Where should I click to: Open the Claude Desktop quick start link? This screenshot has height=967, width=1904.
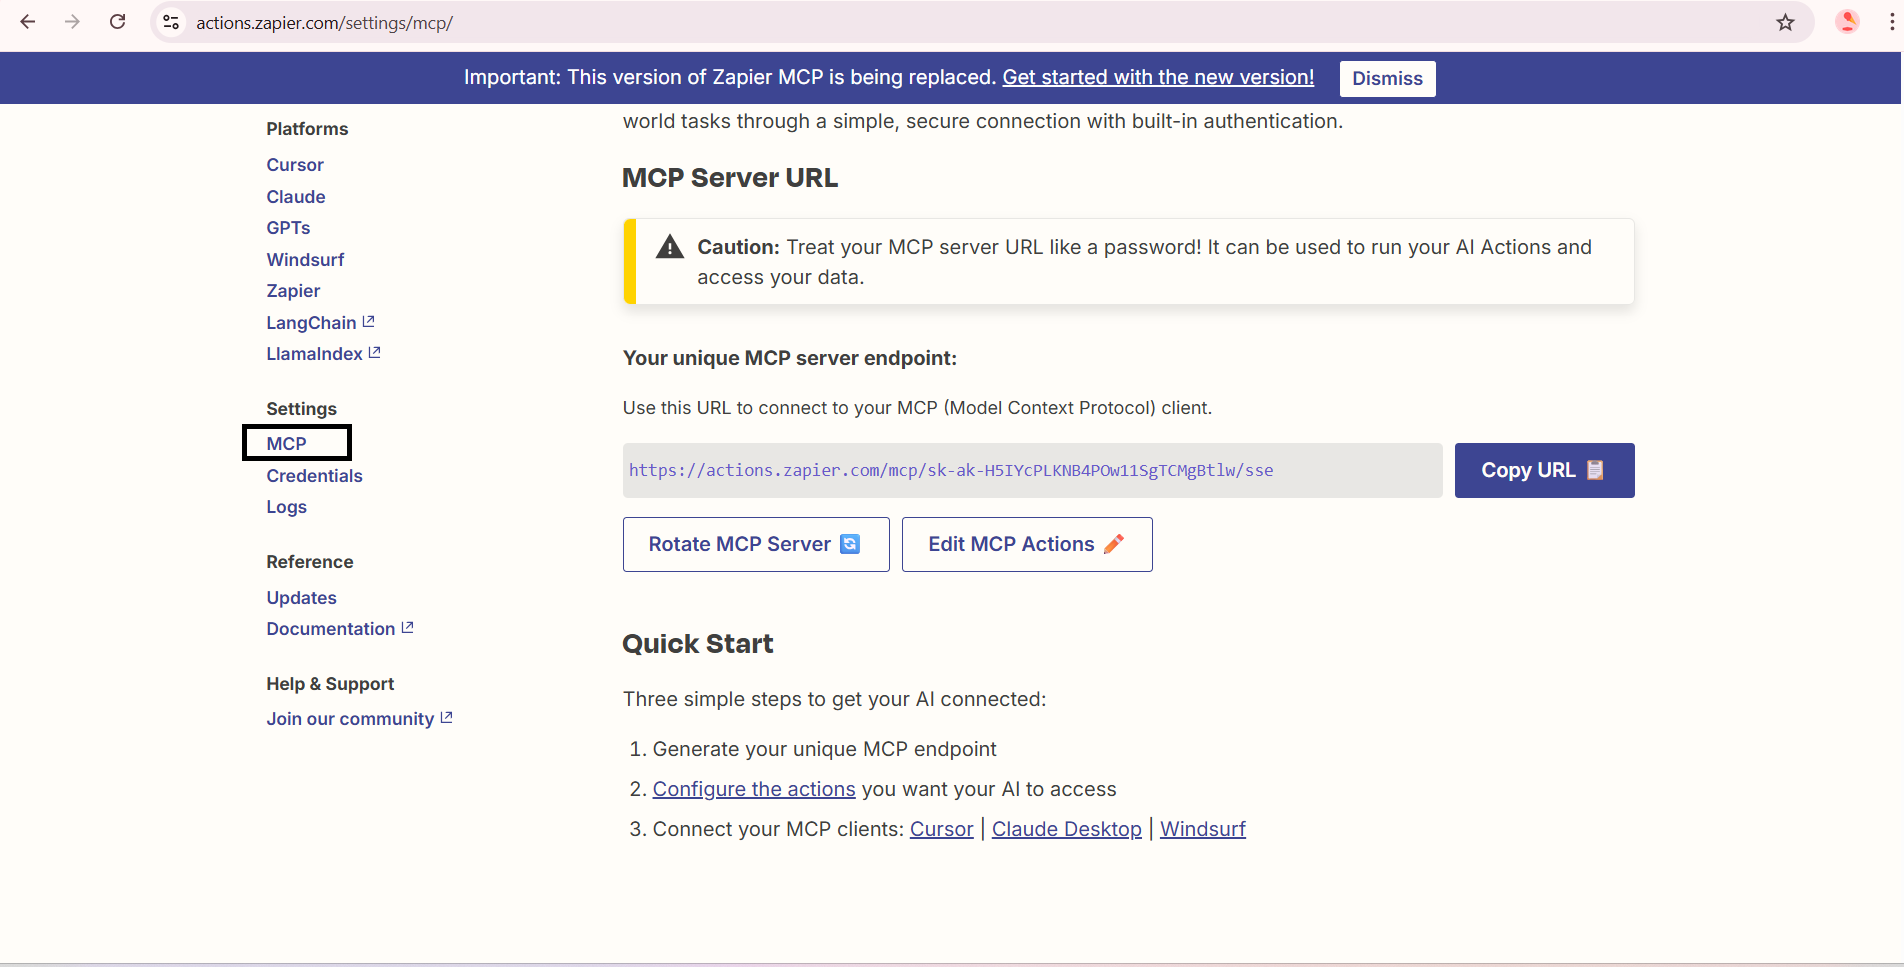tap(1066, 829)
